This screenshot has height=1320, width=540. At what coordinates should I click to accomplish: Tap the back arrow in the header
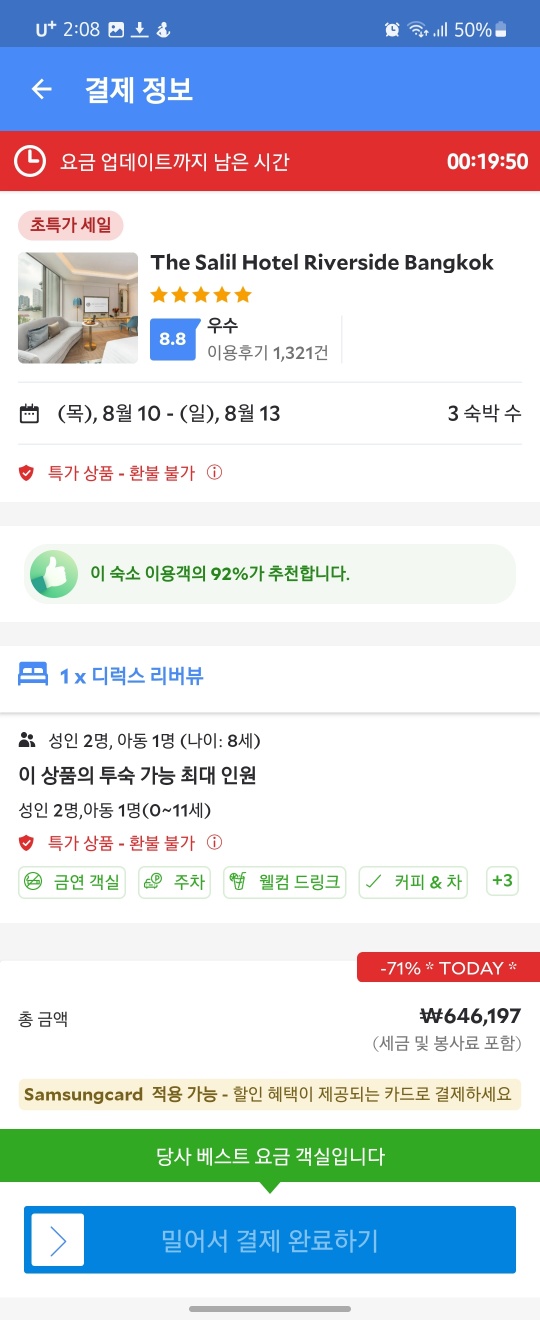click(x=41, y=89)
